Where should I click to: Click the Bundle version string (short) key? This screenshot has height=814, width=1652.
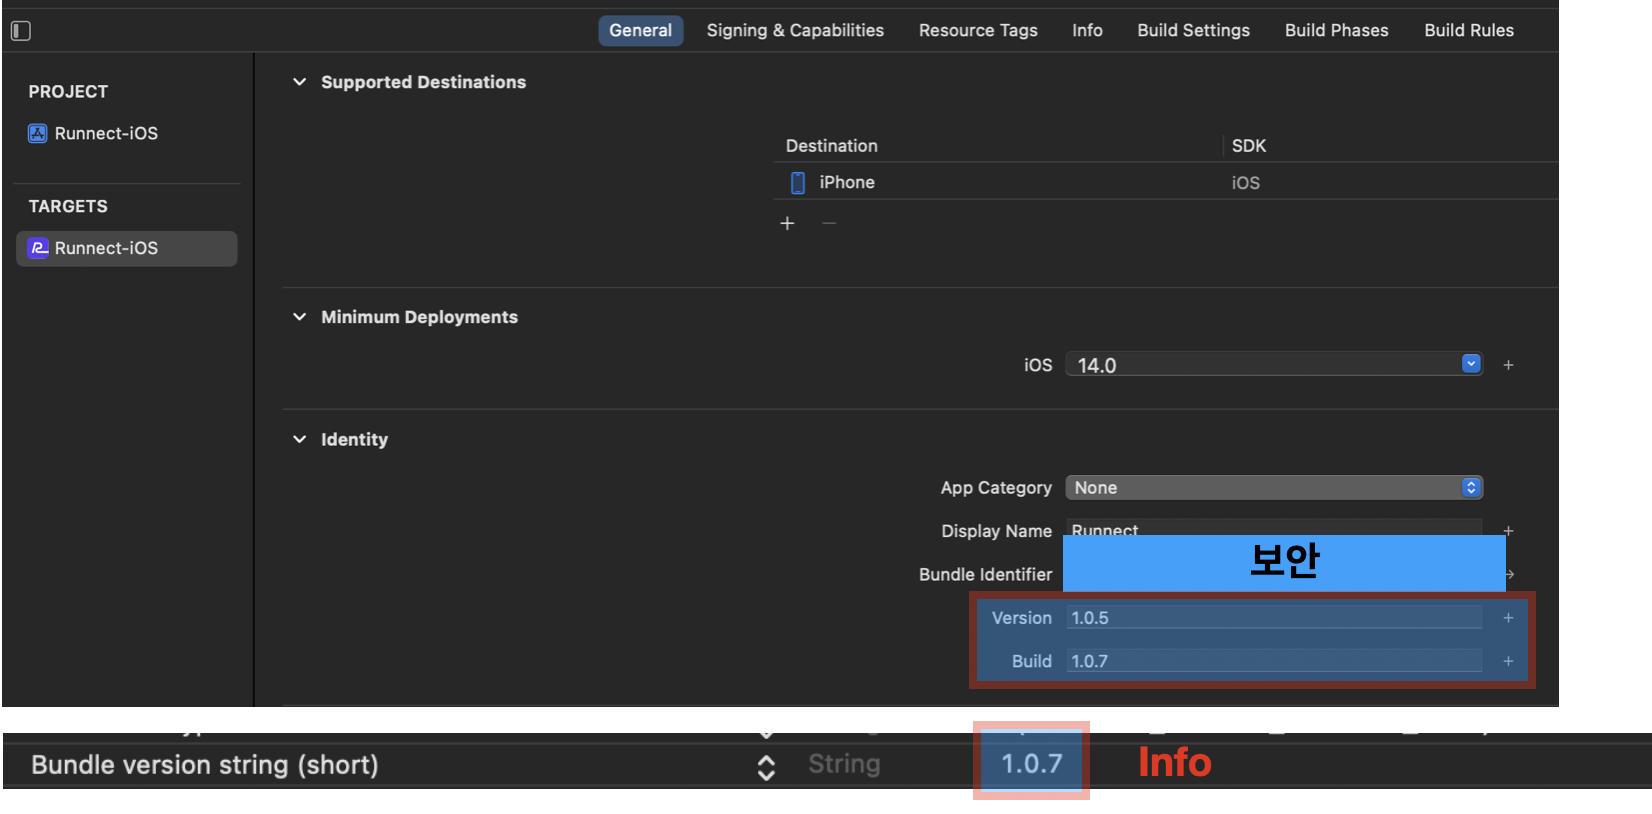205,765
